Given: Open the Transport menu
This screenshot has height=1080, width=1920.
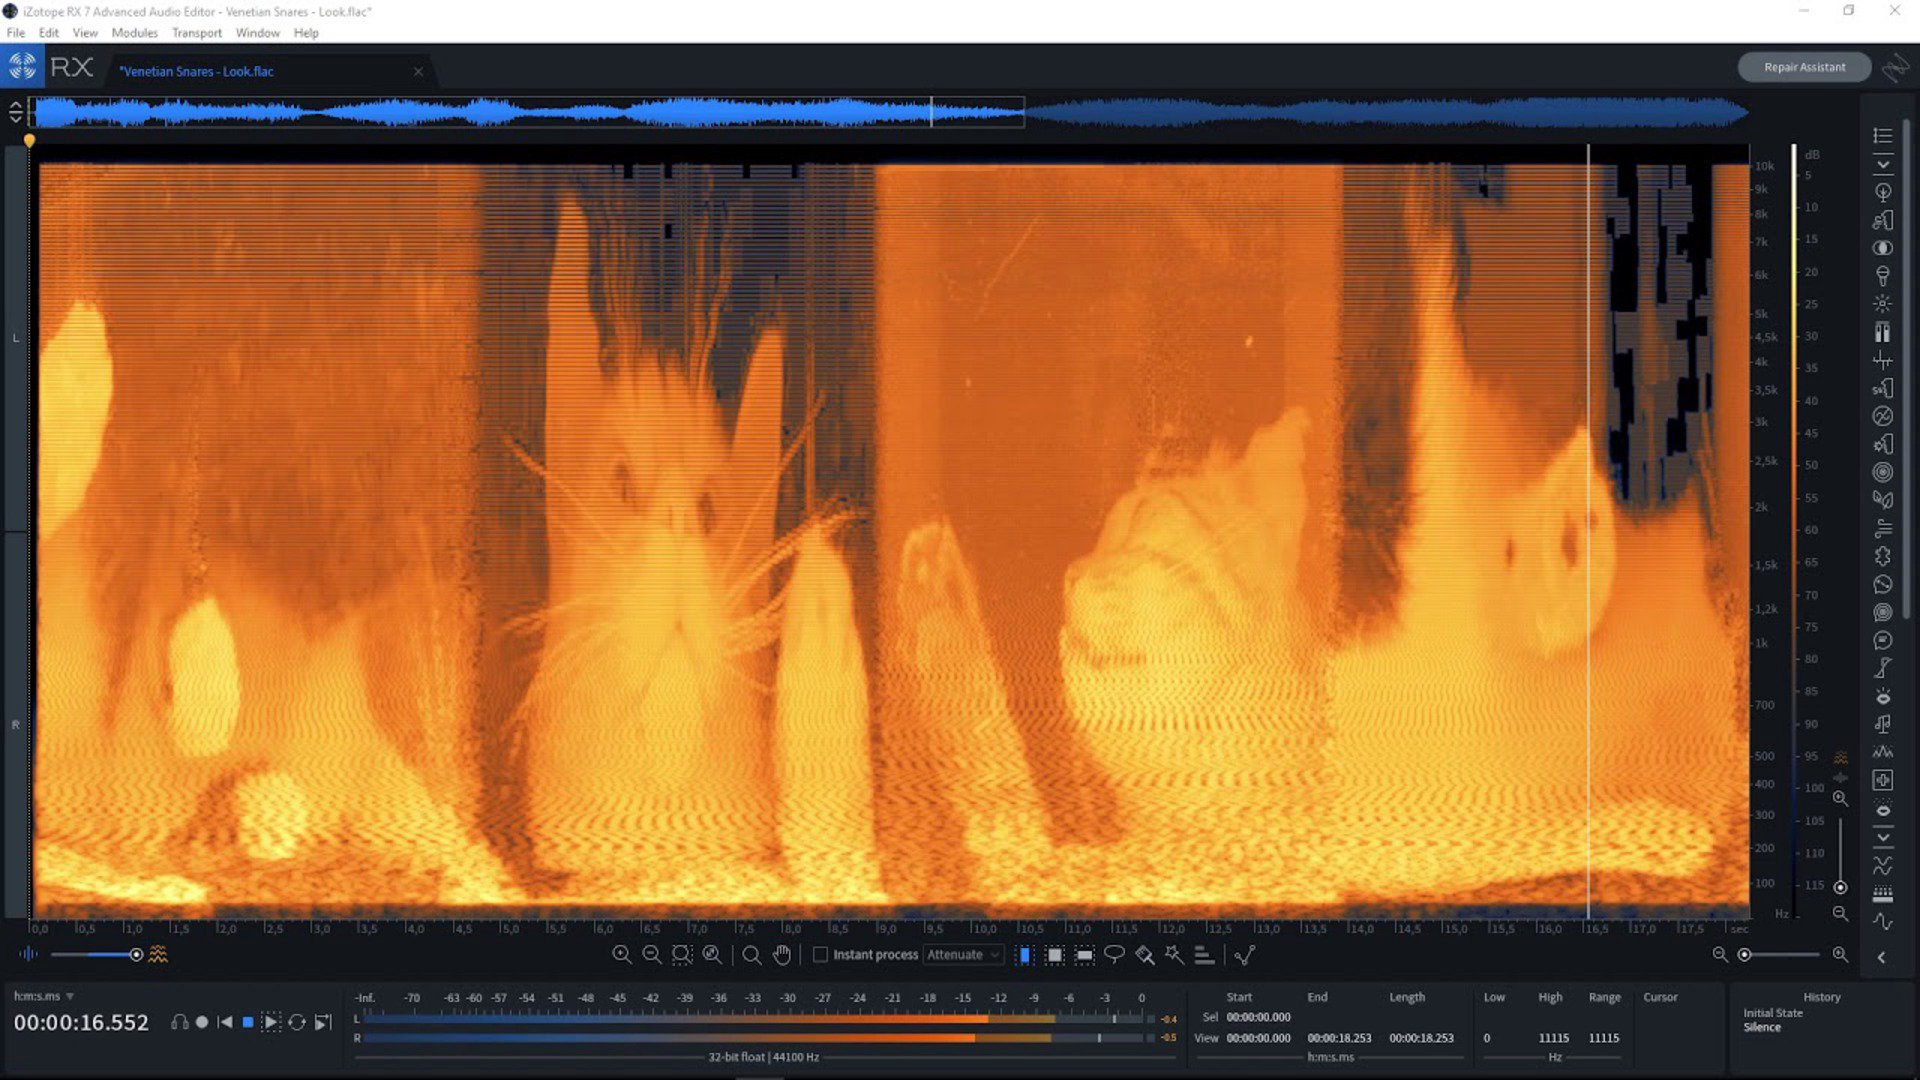Looking at the screenshot, I should 196,33.
